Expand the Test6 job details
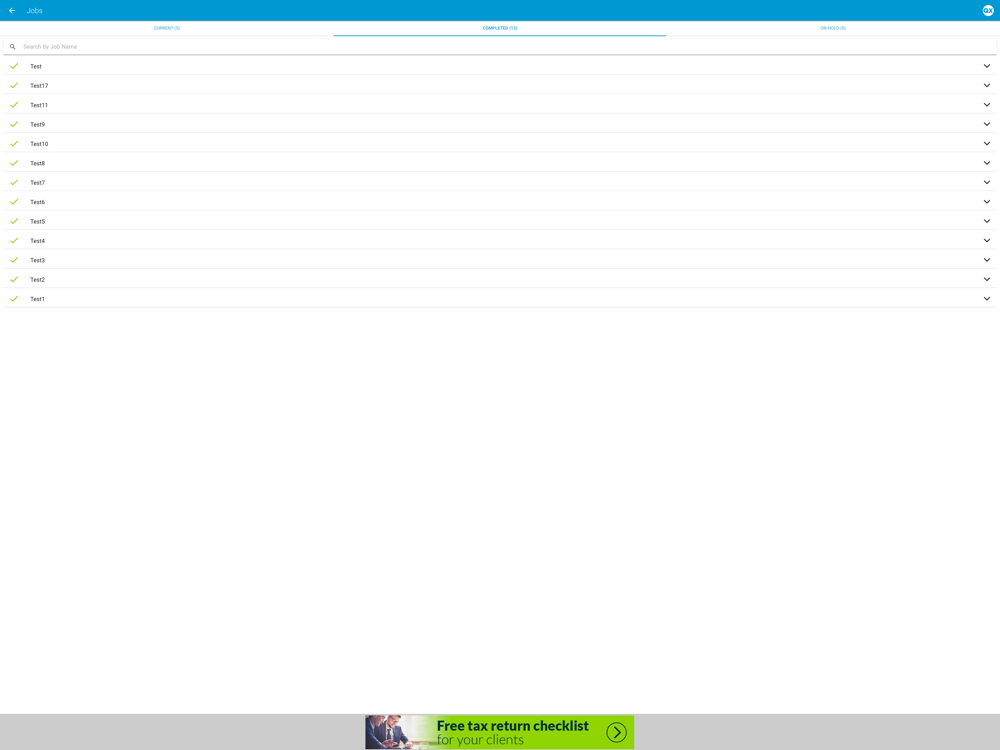This screenshot has width=1000, height=750. click(987, 202)
